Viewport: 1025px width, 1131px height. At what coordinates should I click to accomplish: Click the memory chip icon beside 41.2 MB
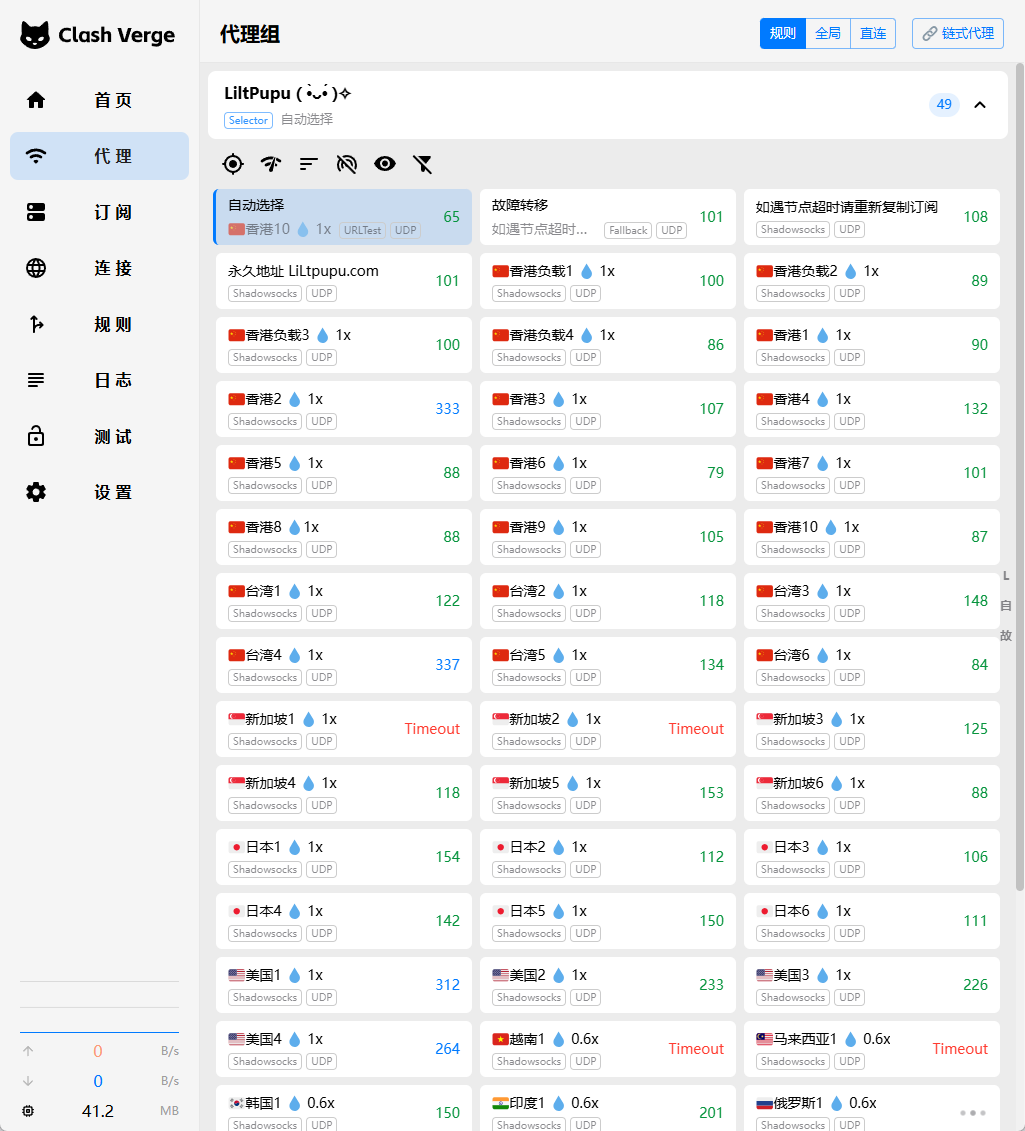pyautogui.click(x=28, y=1111)
